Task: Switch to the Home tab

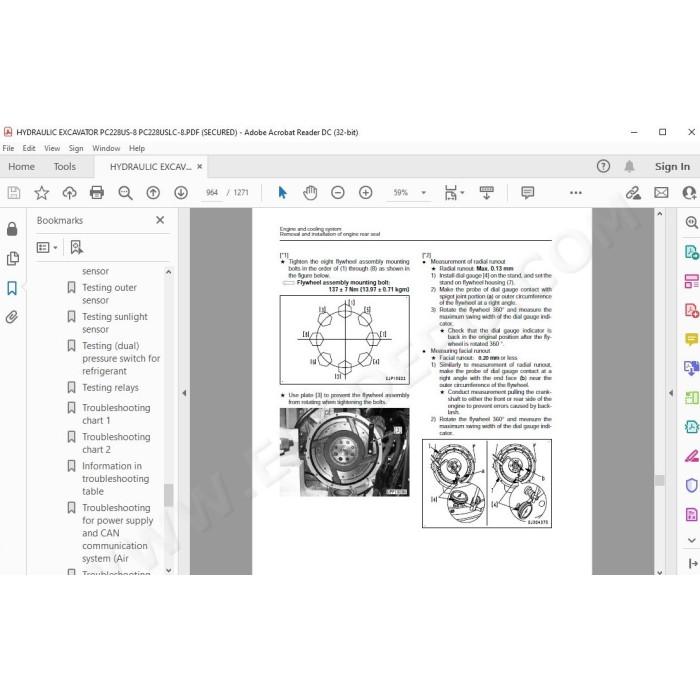Action: tap(21, 167)
